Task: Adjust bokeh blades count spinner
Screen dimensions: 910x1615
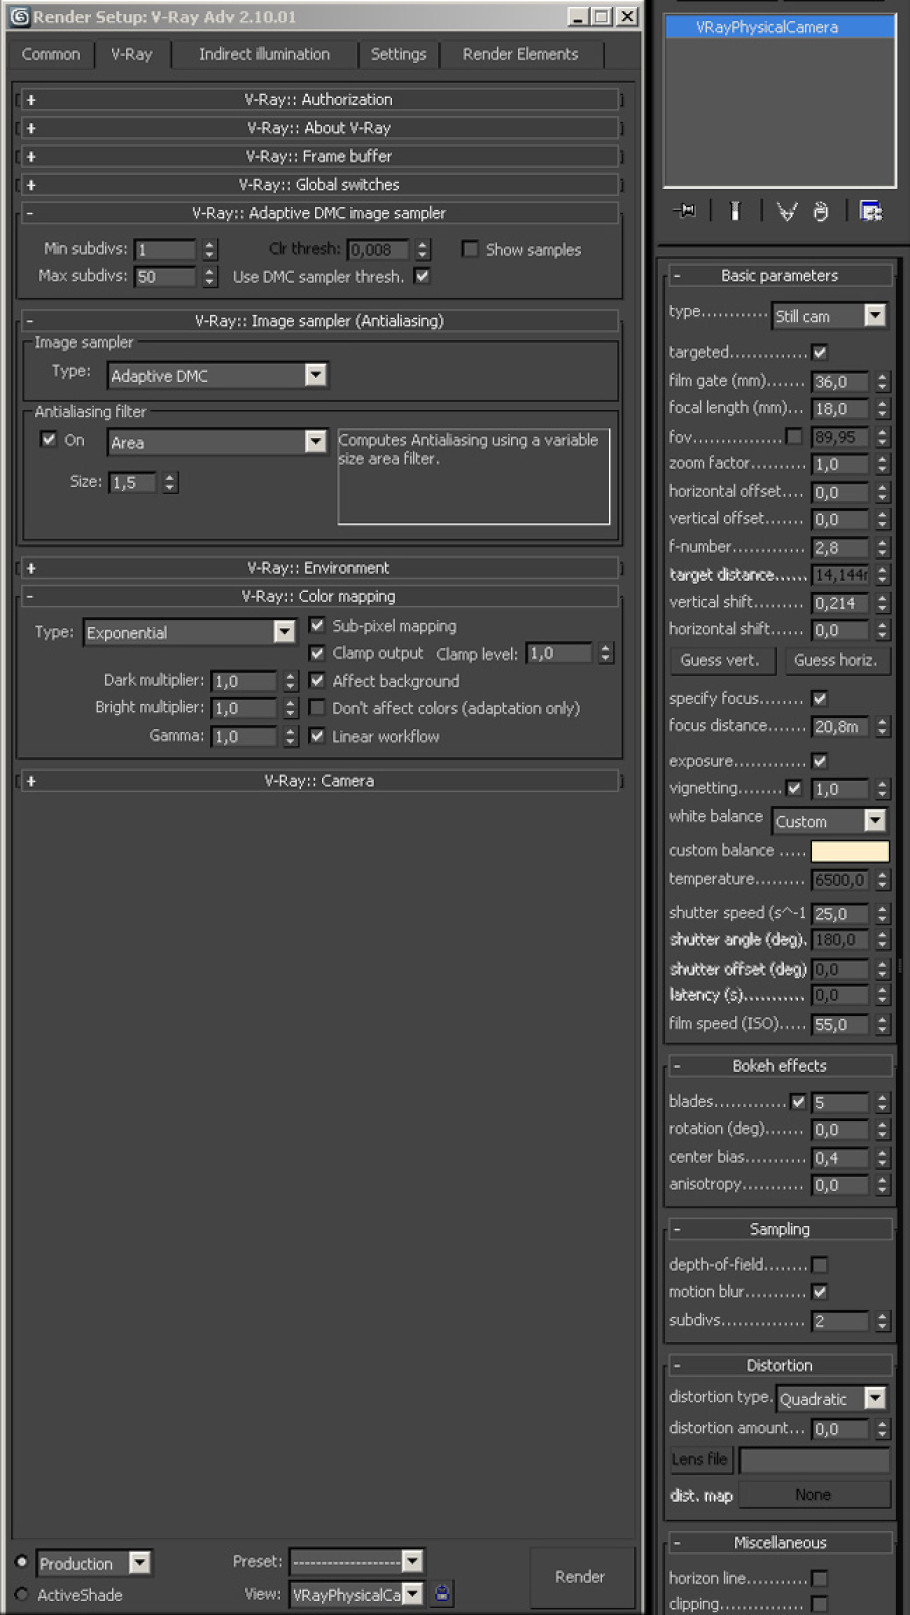Action: [882, 1103]
